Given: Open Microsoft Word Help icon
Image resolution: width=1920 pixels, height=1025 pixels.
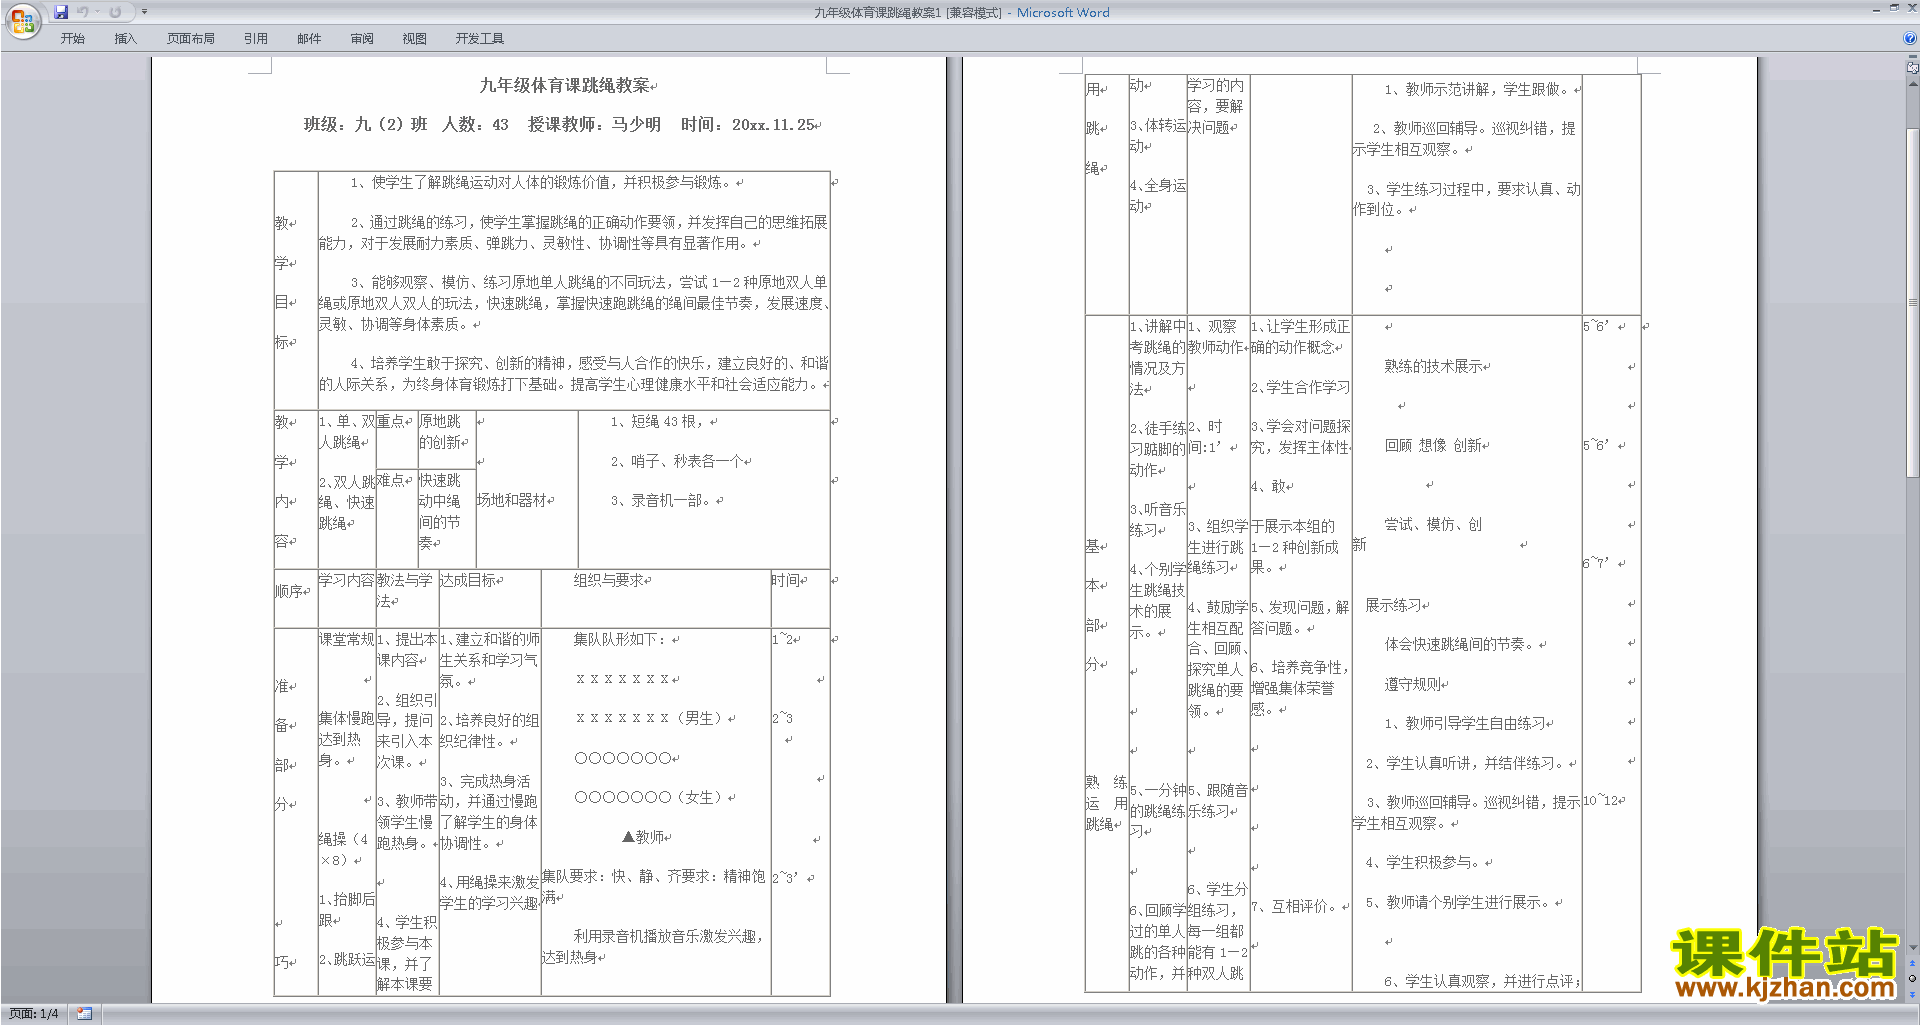Looking at the screenshot, I should tap(1909, 38).
